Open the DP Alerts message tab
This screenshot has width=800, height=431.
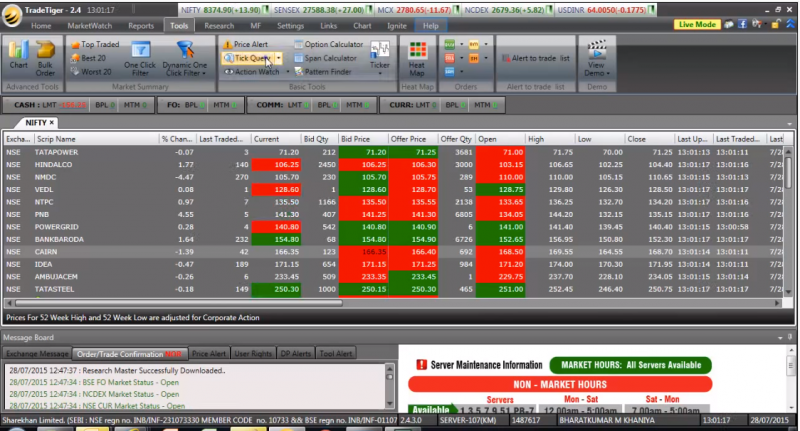click(295, 353)
